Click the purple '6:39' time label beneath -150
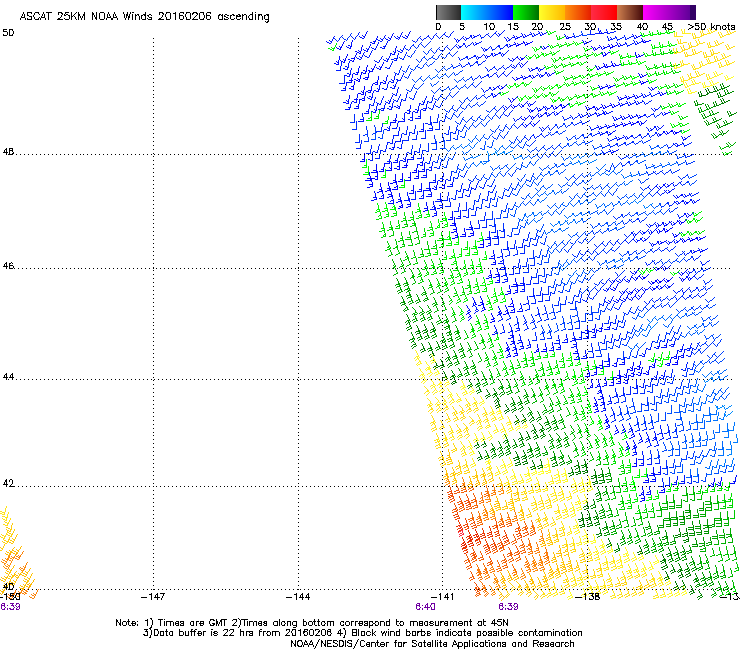This screenshot has width=740, height=650. [x=10, y=607]
